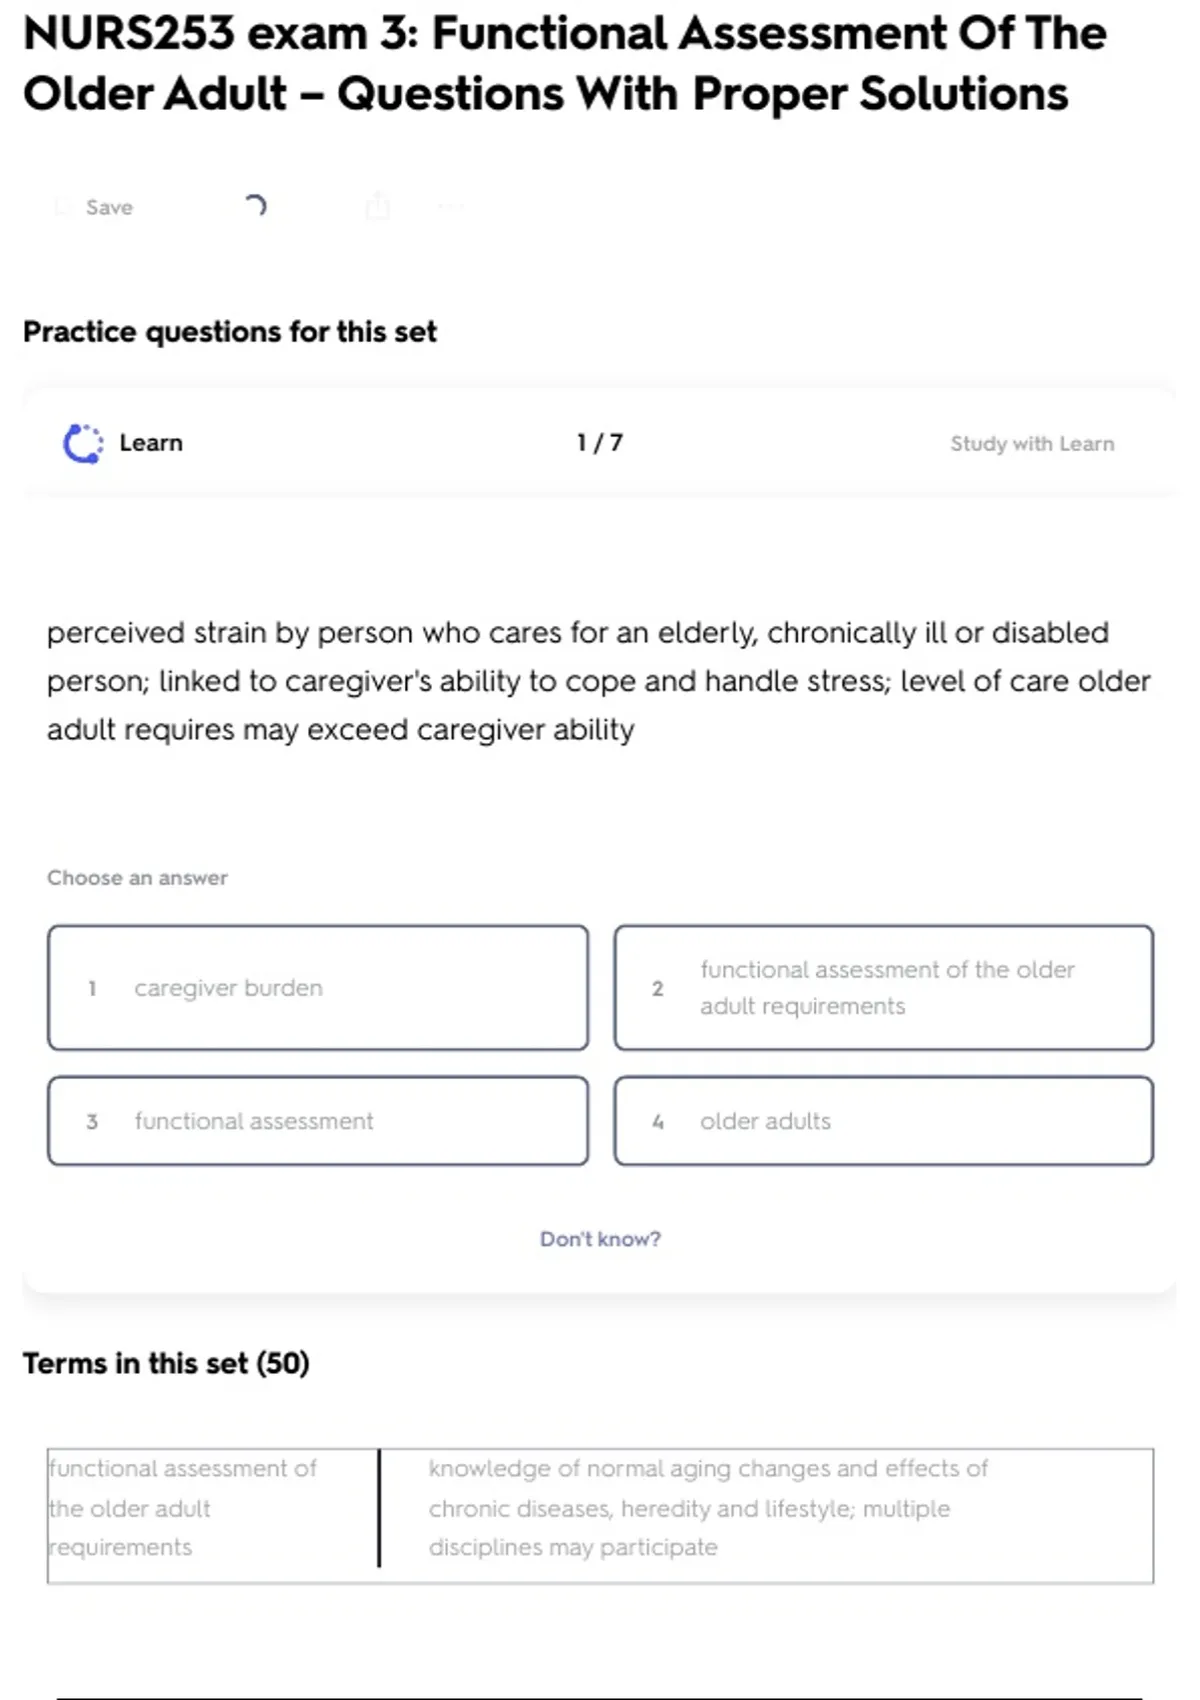Click the "Terms in this set (50)" heading
This screenshot has height=1700, width=1200.
166,1363
